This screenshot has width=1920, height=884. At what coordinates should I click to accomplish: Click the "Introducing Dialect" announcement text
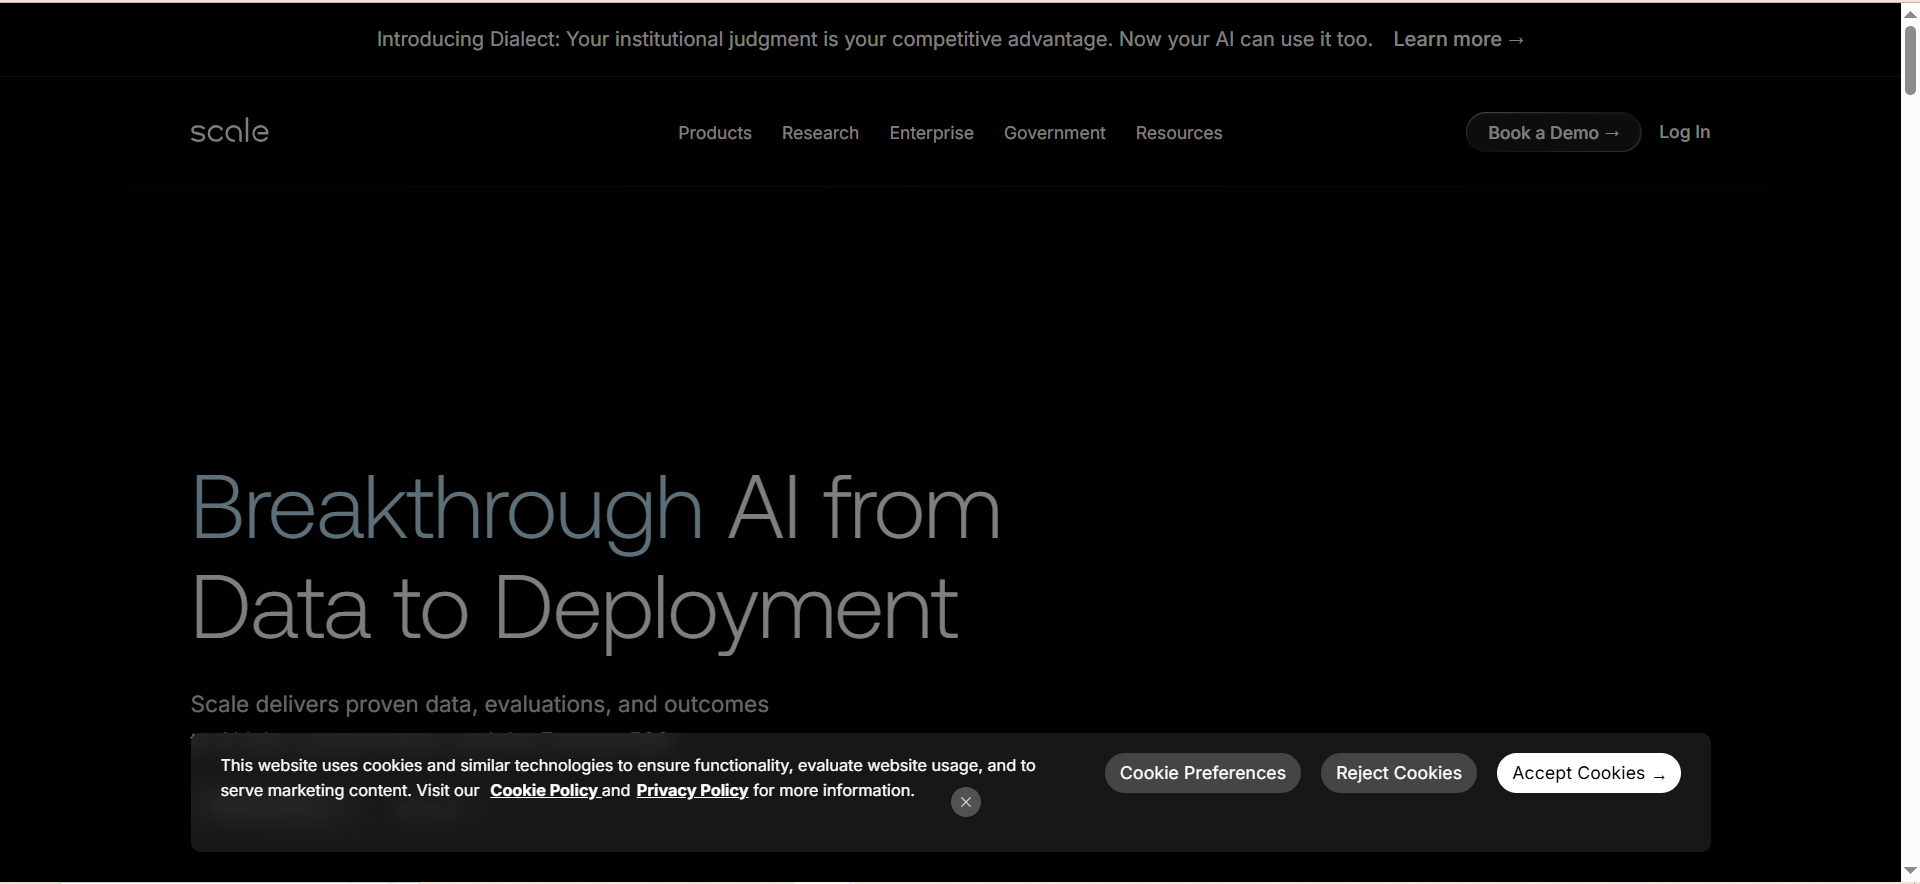[874, 39]
